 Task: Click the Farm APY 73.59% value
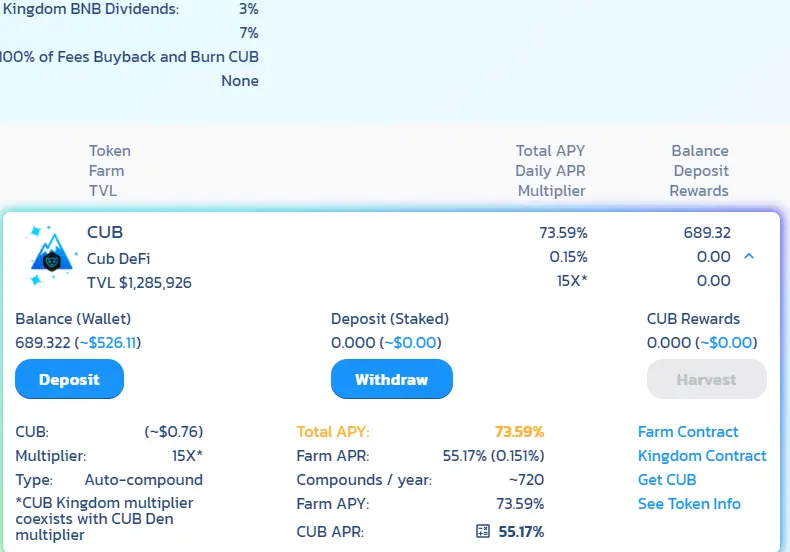520,504
